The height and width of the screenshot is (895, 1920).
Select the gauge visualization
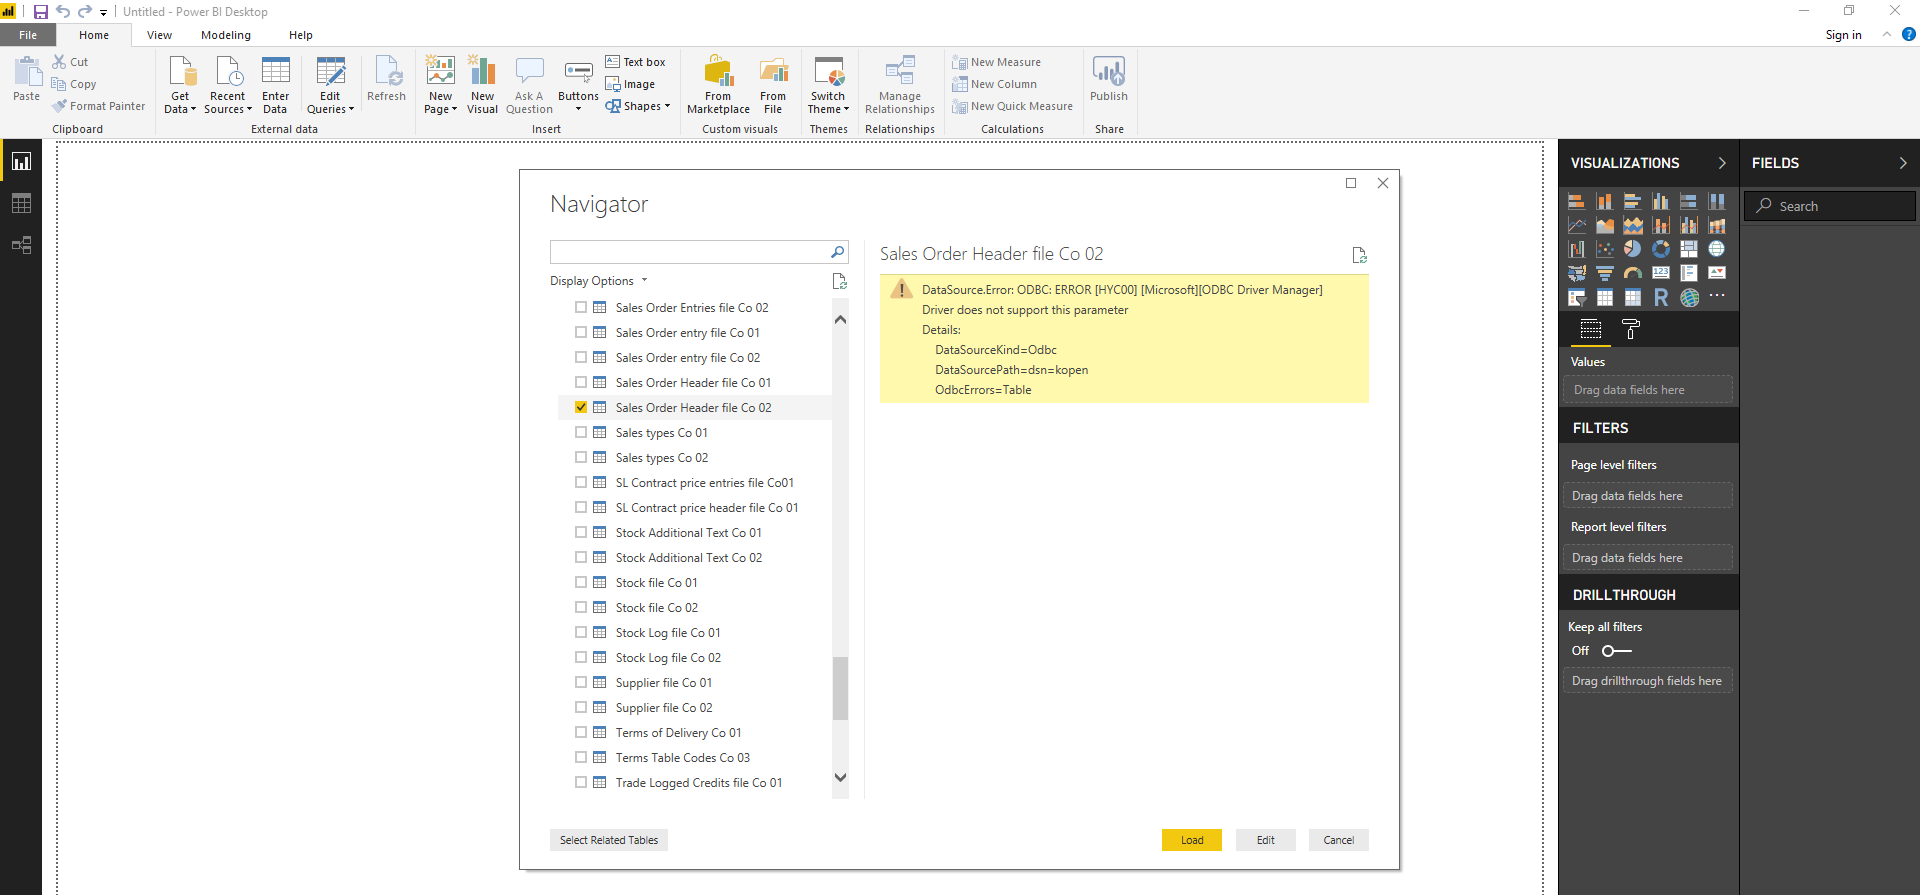tap(1632, 273)
